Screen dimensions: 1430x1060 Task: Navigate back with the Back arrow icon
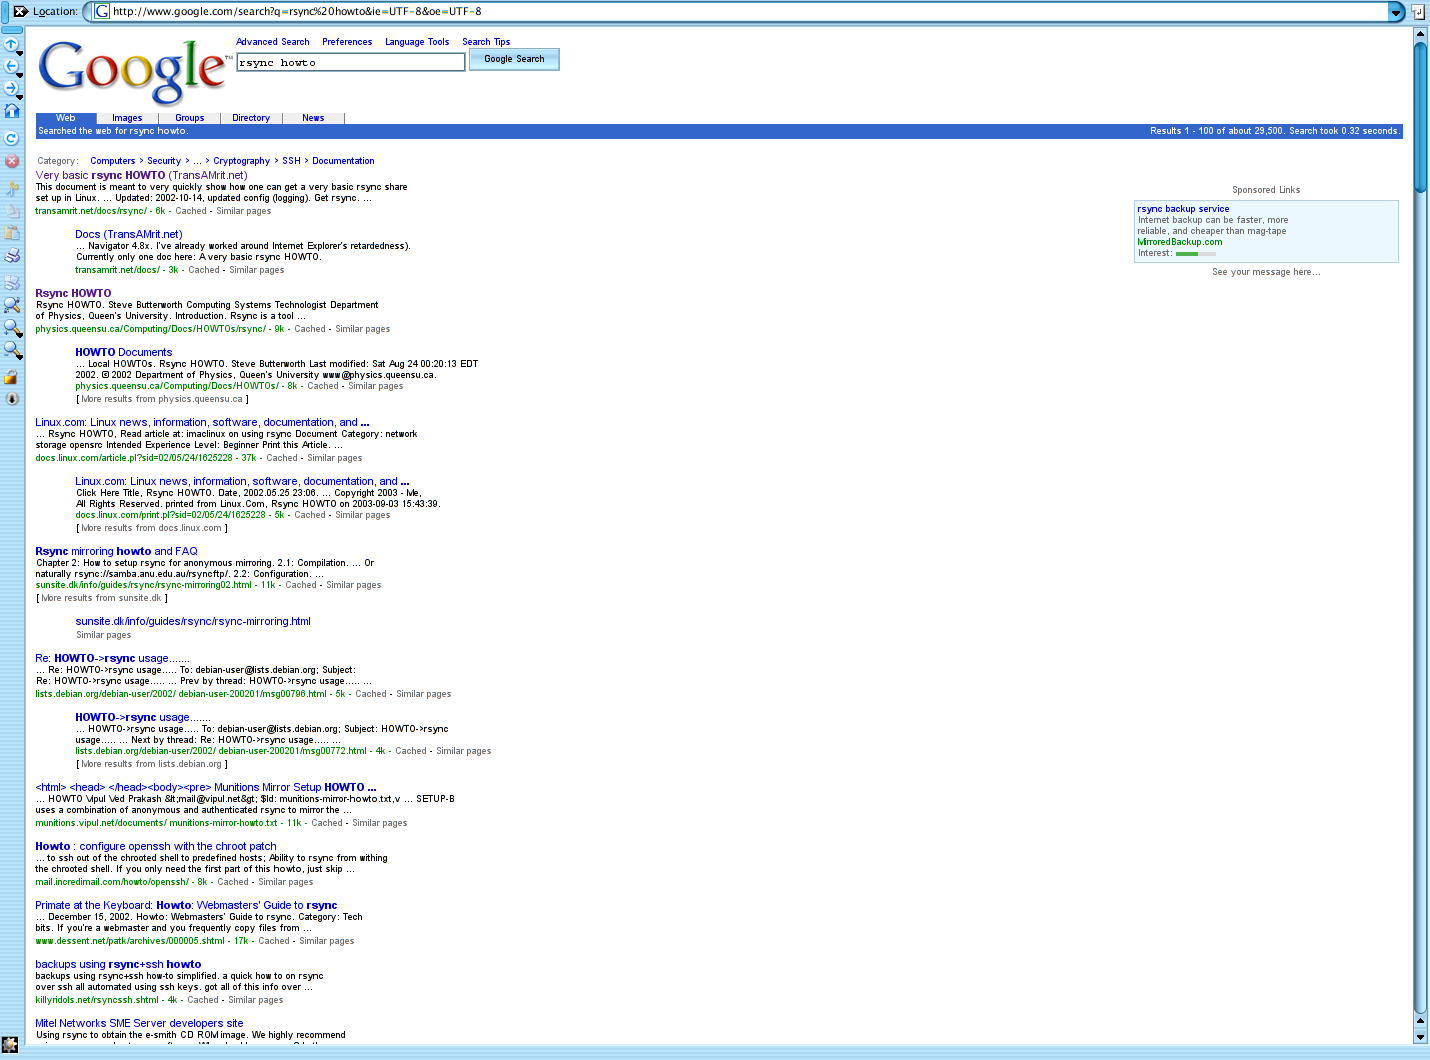12,67
